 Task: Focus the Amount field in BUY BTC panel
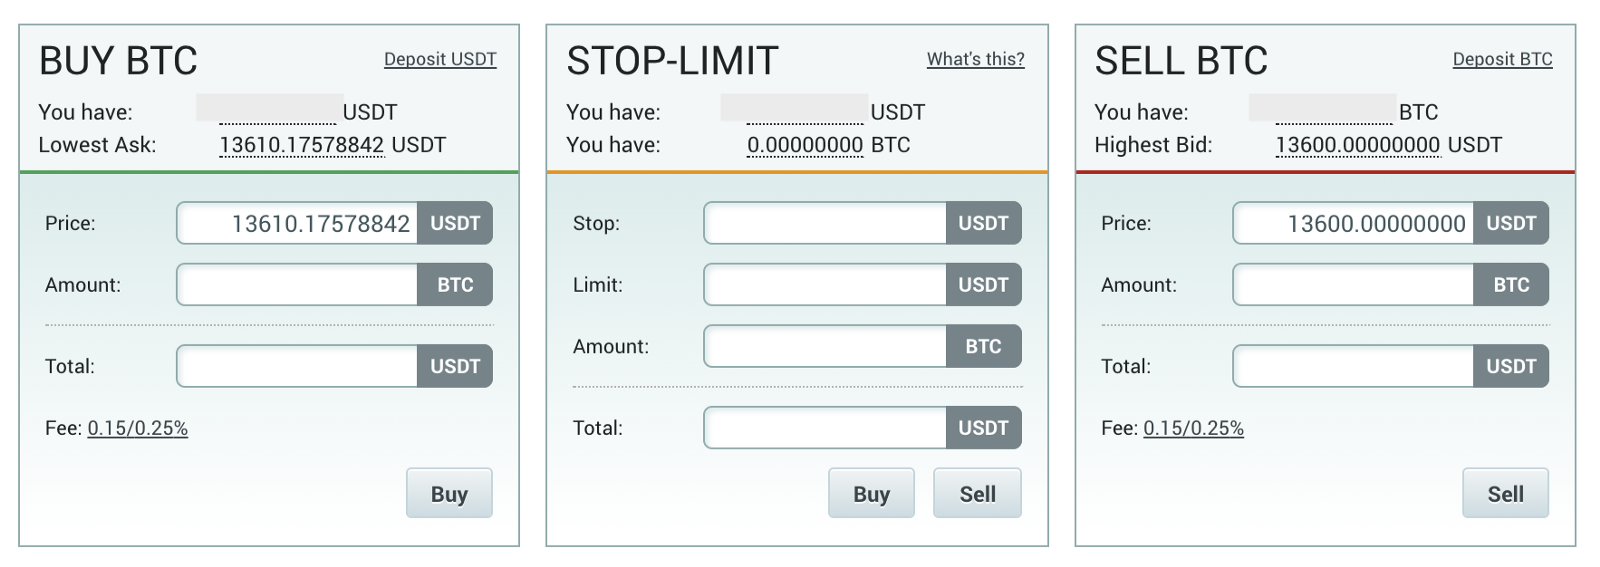[298, 285]
